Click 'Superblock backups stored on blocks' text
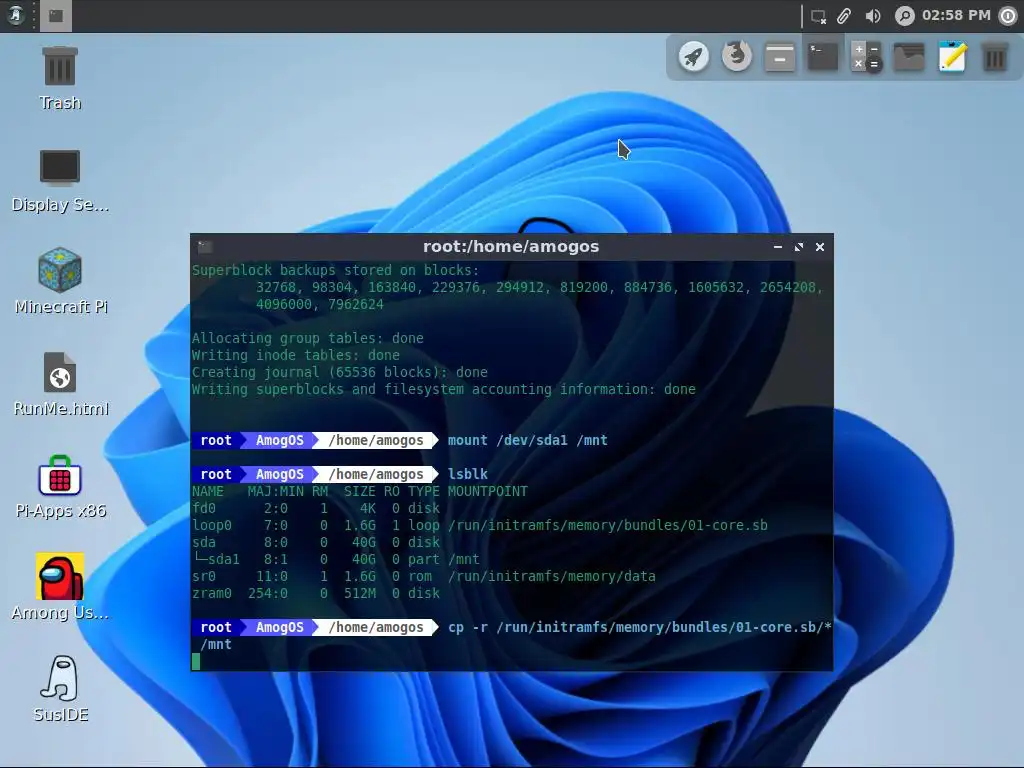The image size is (1024, 768). click(335, 270)
